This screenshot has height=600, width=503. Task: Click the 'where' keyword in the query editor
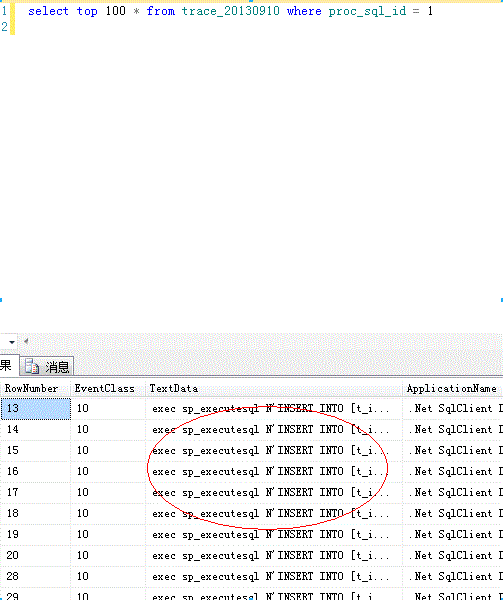[304, 11]
